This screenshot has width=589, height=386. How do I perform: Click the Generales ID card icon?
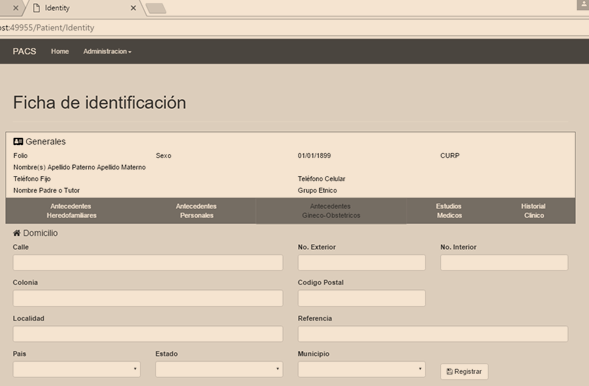click(18, 141)
